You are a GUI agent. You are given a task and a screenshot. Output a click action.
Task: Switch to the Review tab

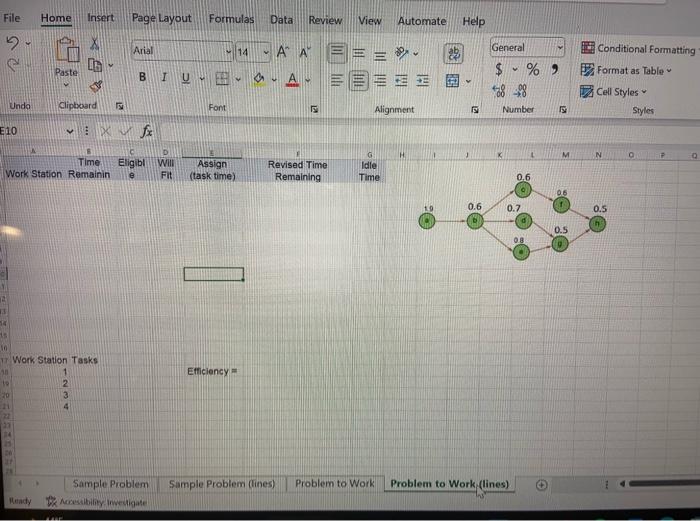point(325,21)
